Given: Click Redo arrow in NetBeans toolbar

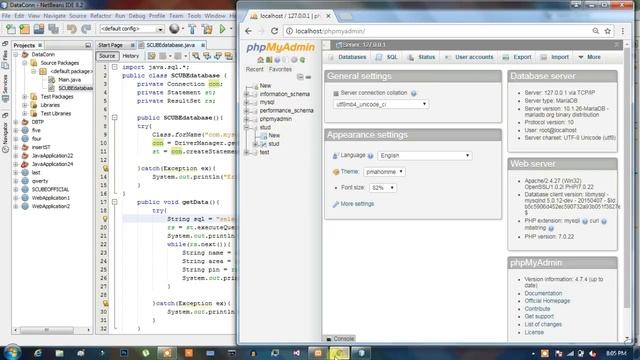Looking at the screenshot, I should tap(86, 29).
